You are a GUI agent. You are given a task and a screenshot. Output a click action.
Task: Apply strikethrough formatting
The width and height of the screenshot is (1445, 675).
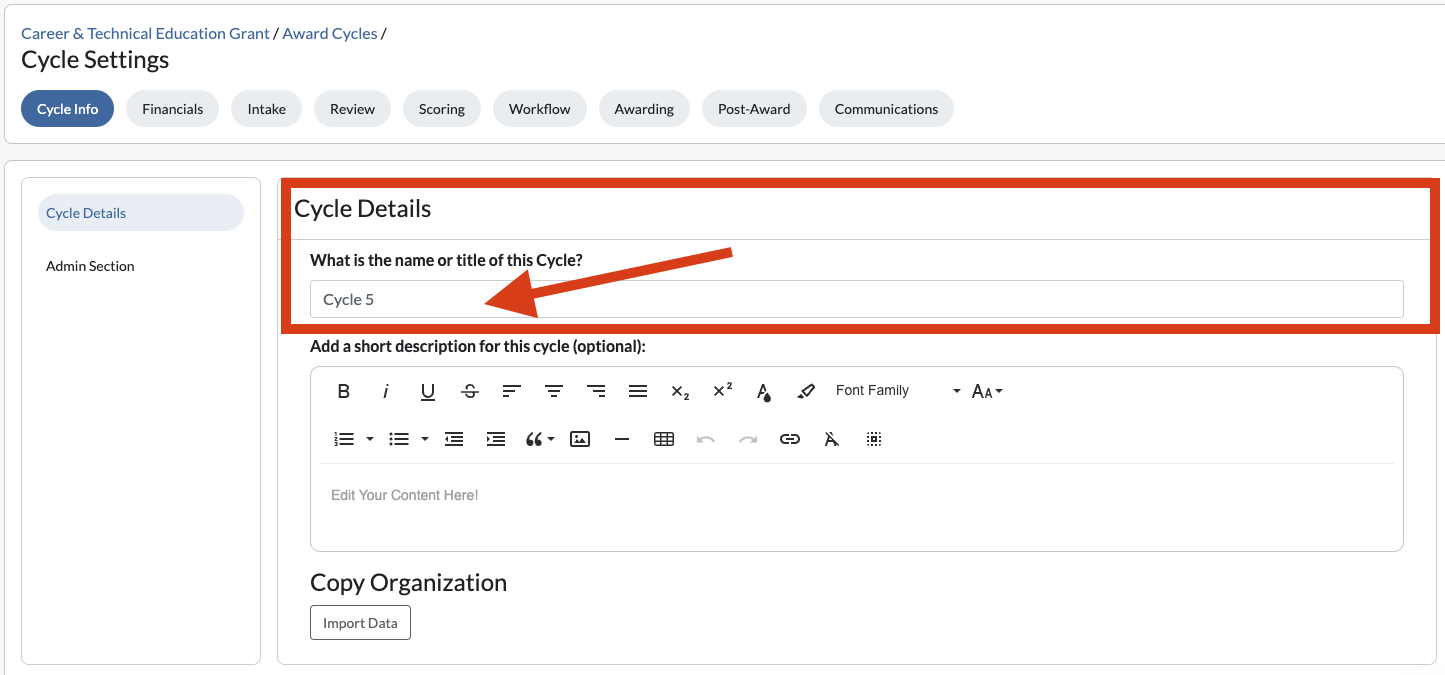[470, 391]
